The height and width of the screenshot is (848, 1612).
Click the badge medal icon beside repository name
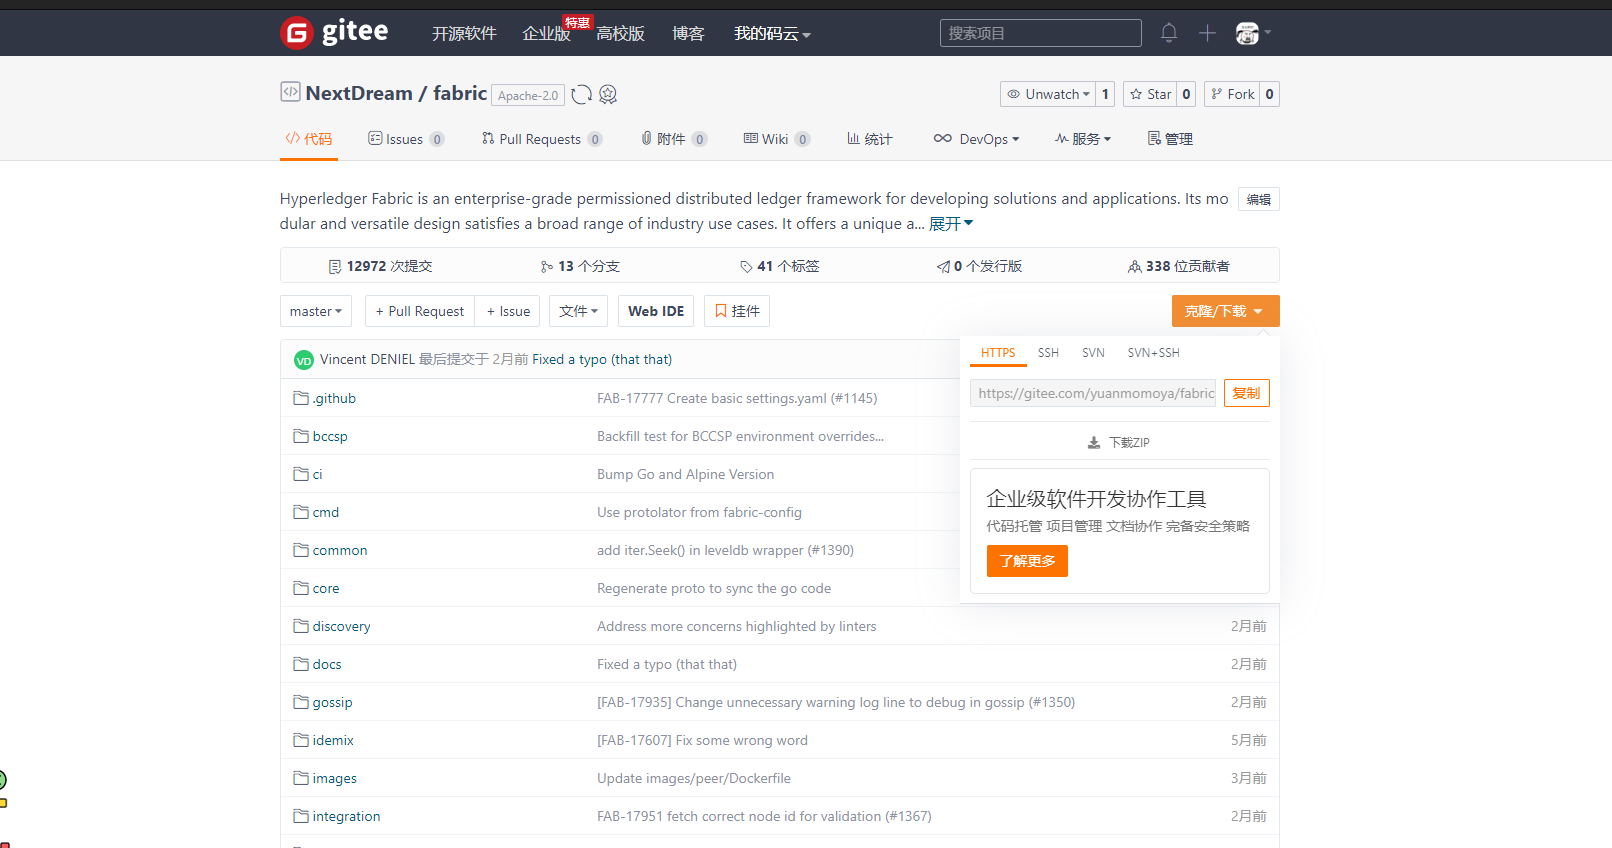point(608,94)
